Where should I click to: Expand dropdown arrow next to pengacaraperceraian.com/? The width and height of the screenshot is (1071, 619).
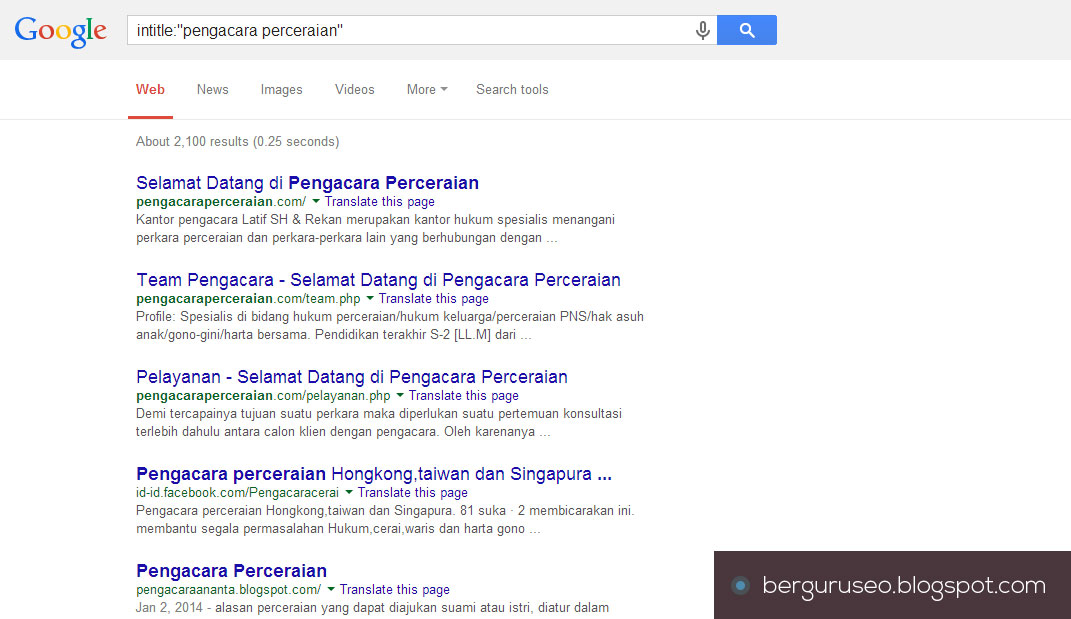(316, 202)
